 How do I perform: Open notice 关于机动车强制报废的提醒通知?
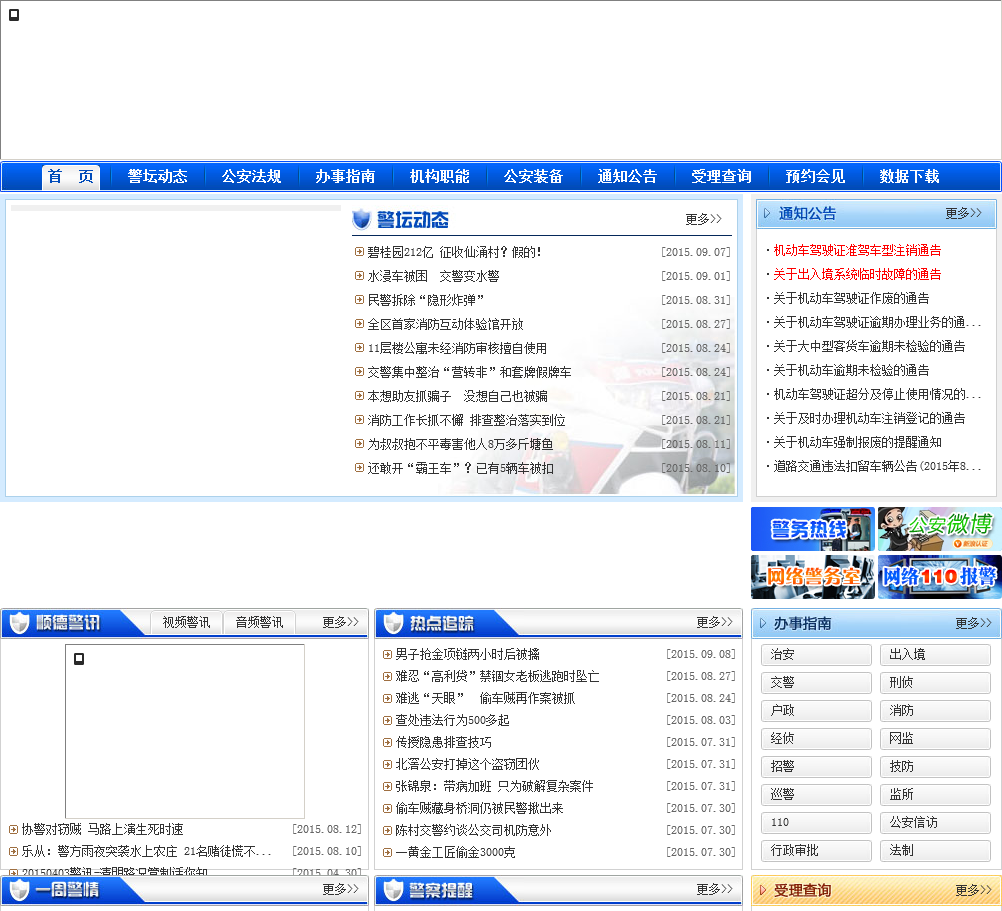tap(858, 442)
